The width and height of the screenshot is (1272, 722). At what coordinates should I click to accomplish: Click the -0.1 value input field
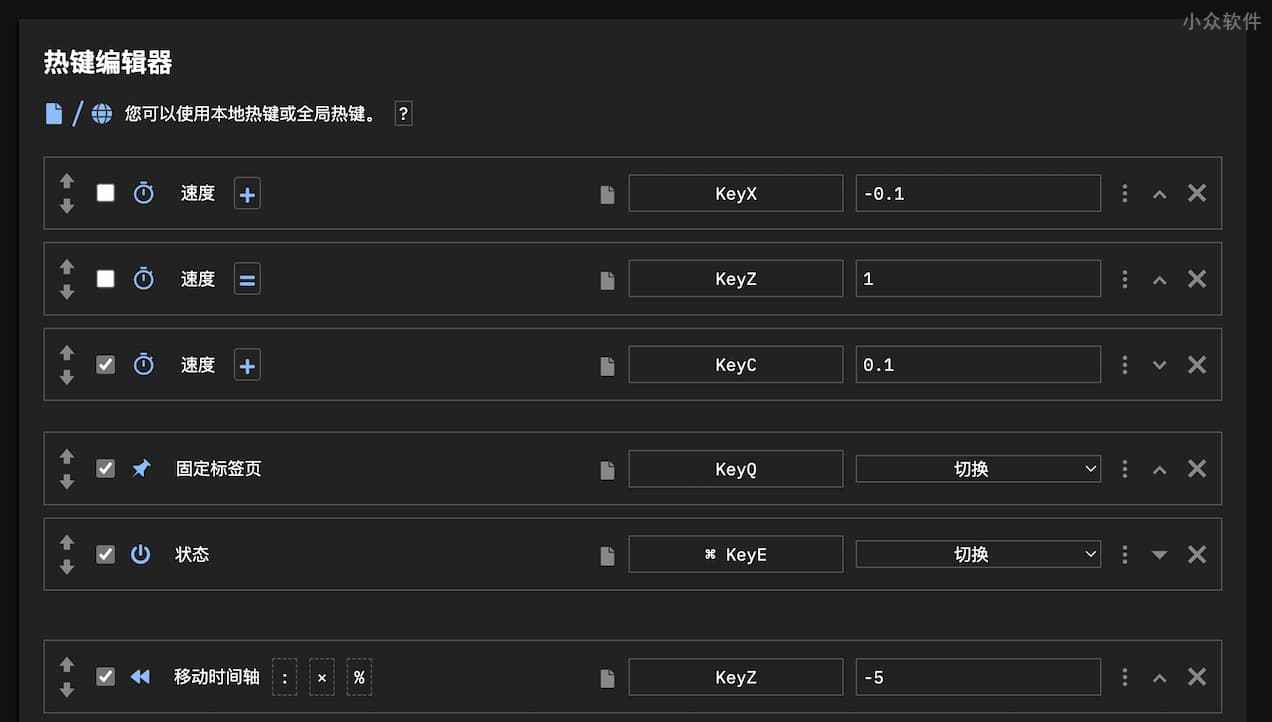pyautogui.click(x=977, y=193)
